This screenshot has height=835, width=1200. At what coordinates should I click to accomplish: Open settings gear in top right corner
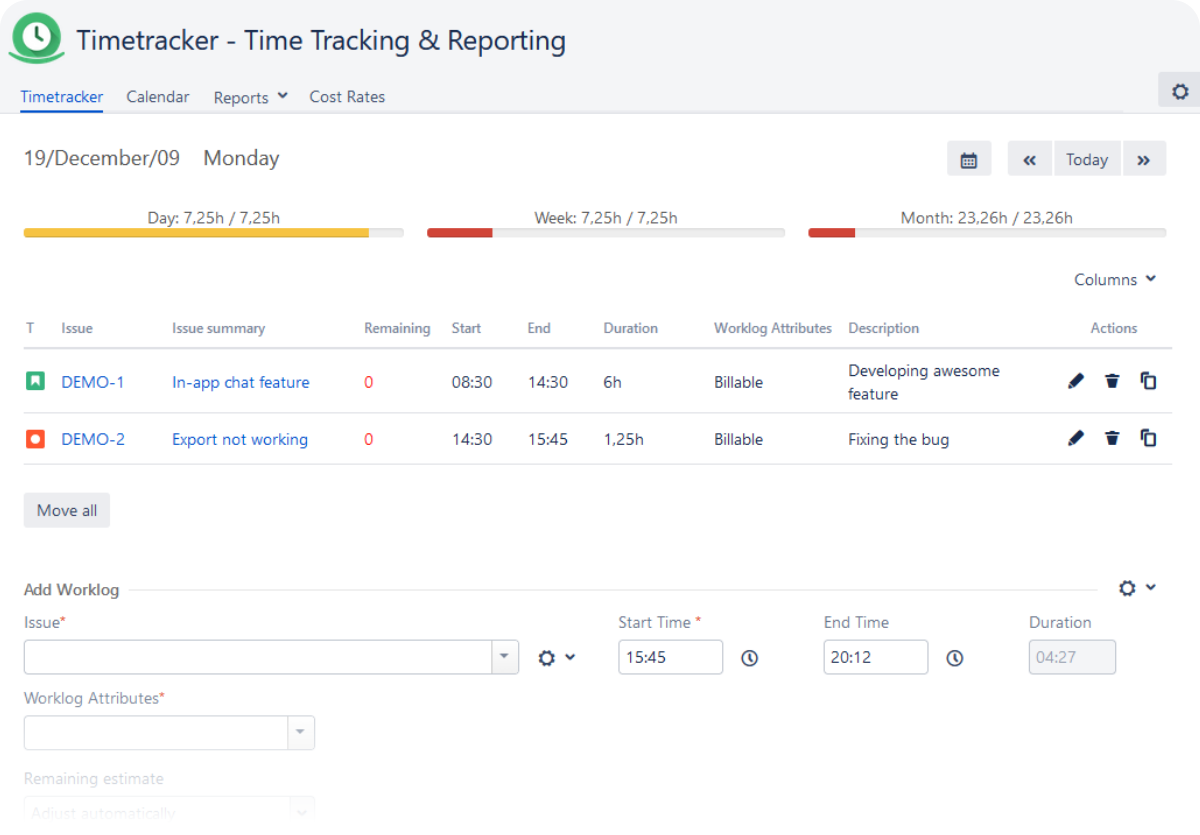coord(1180,91)
